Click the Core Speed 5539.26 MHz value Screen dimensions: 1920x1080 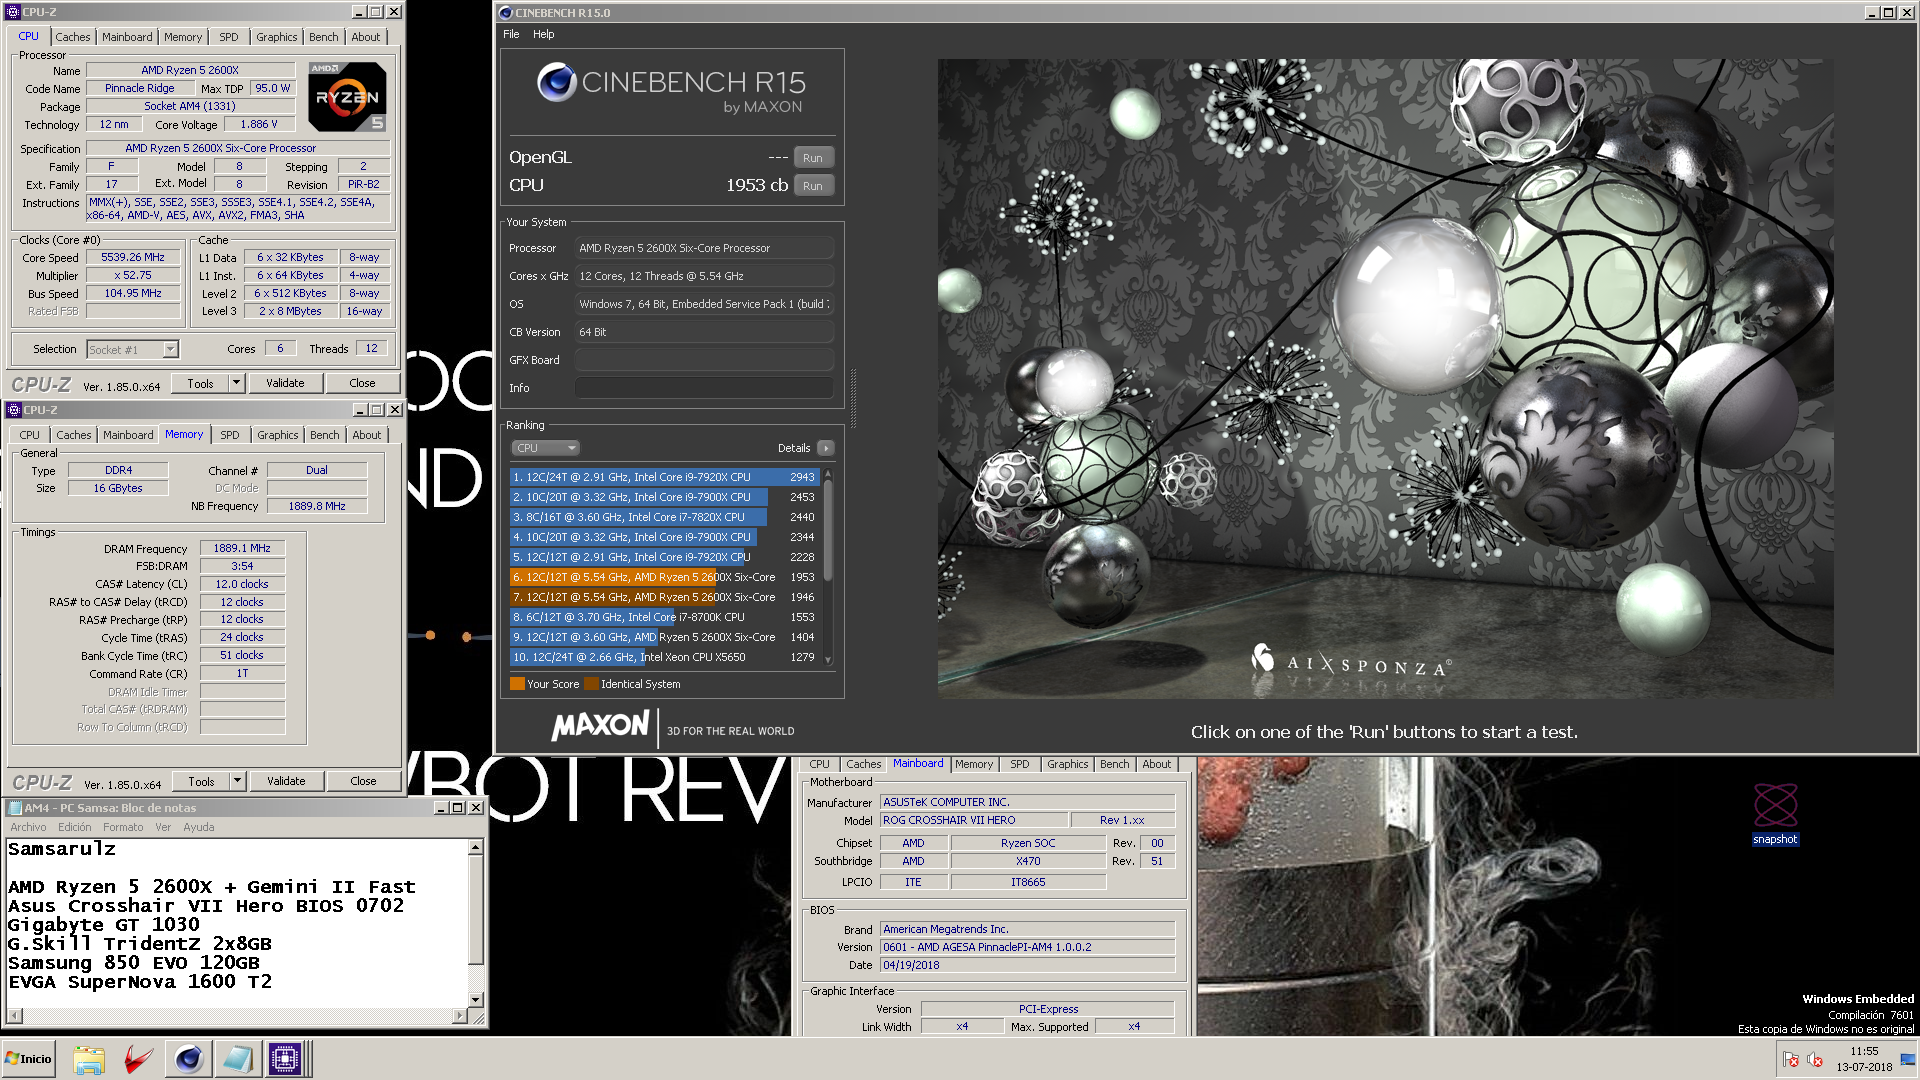[133, 257]
